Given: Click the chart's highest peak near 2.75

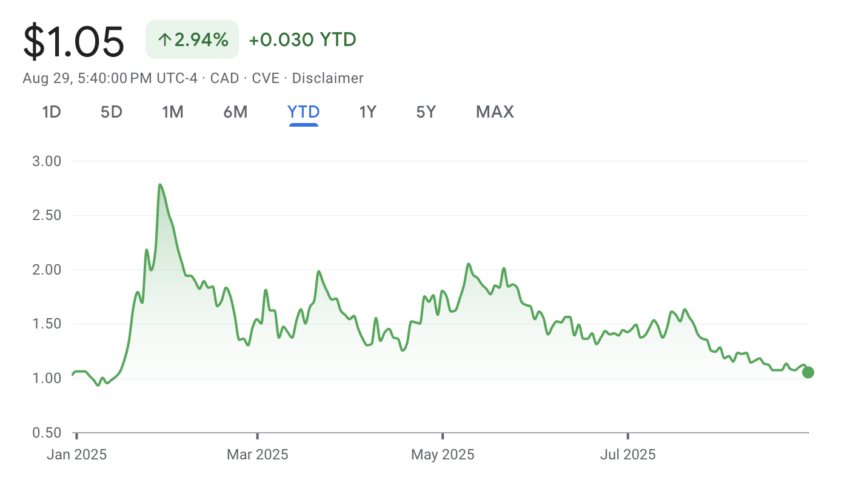Looking at the screenshot, I should pyautogui.click(x=160, y=185).
